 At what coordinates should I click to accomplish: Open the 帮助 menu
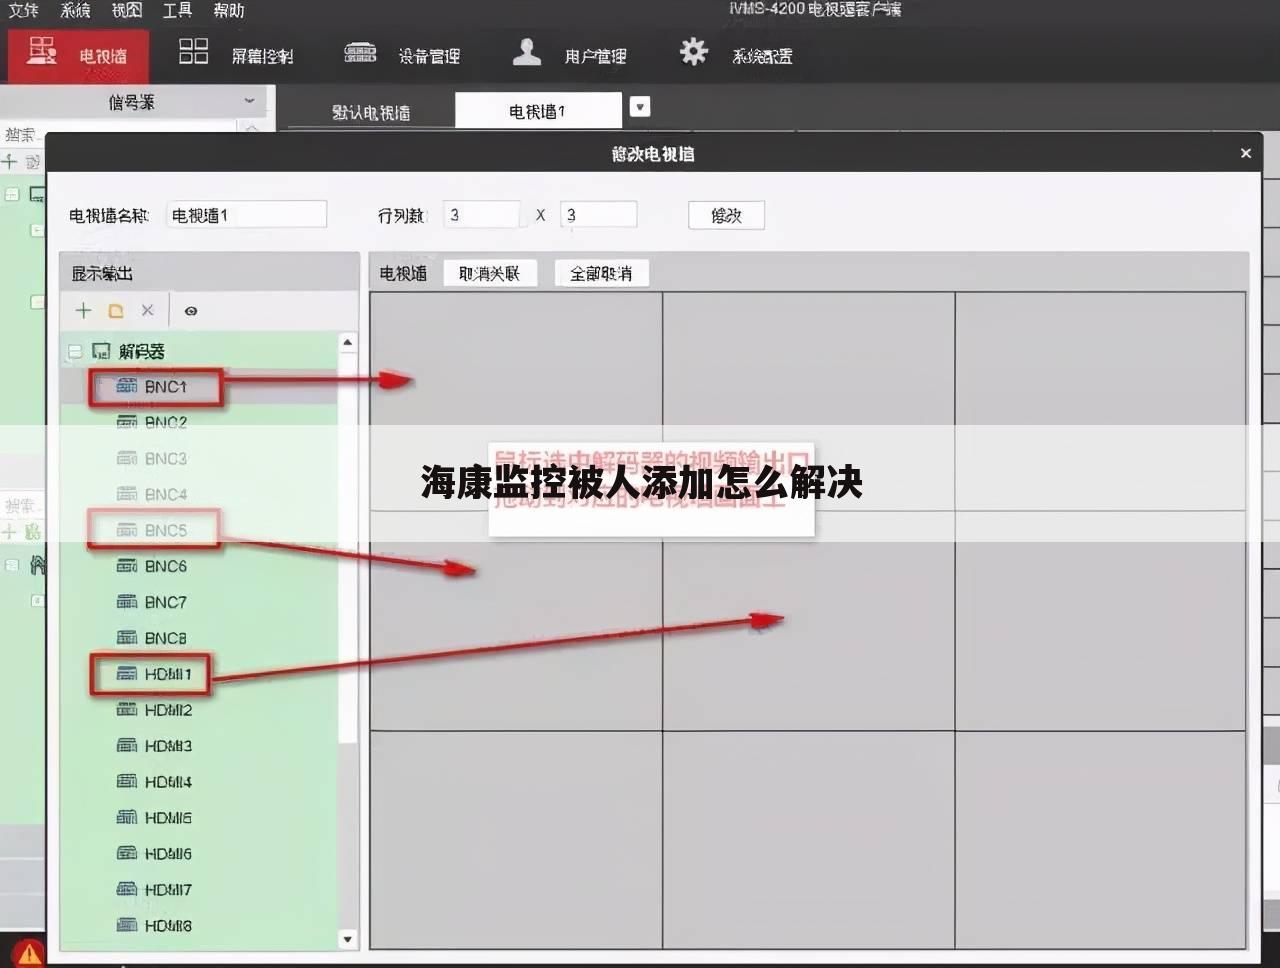click(x=228, y=10)
